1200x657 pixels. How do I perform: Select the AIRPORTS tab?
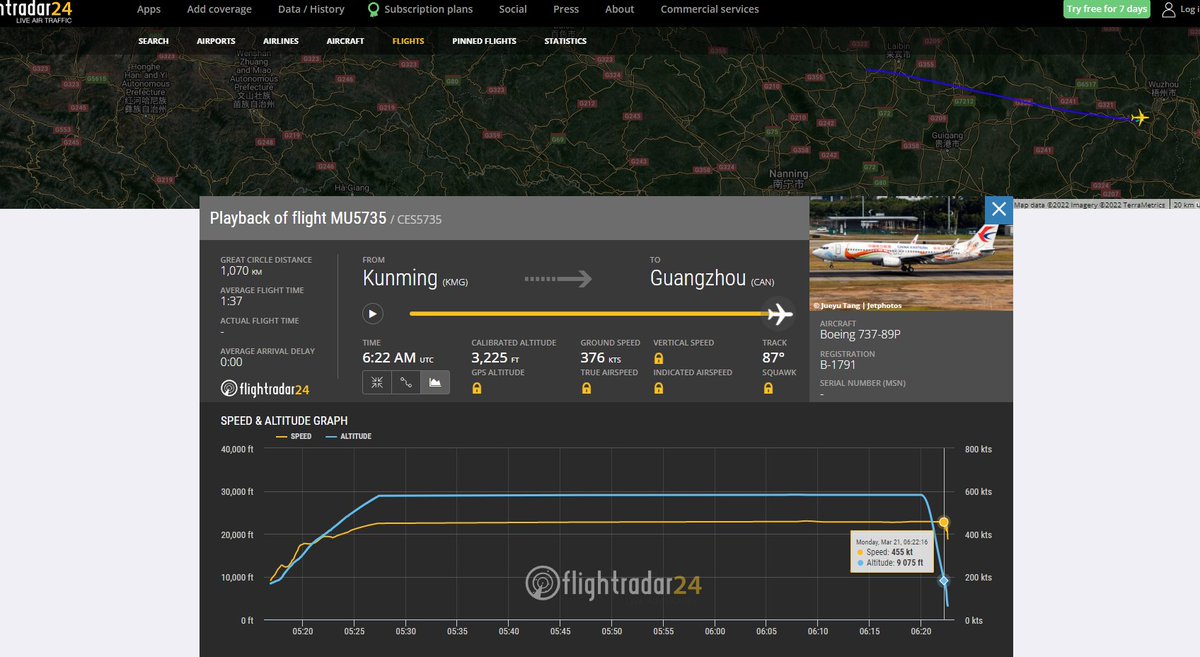216,41
